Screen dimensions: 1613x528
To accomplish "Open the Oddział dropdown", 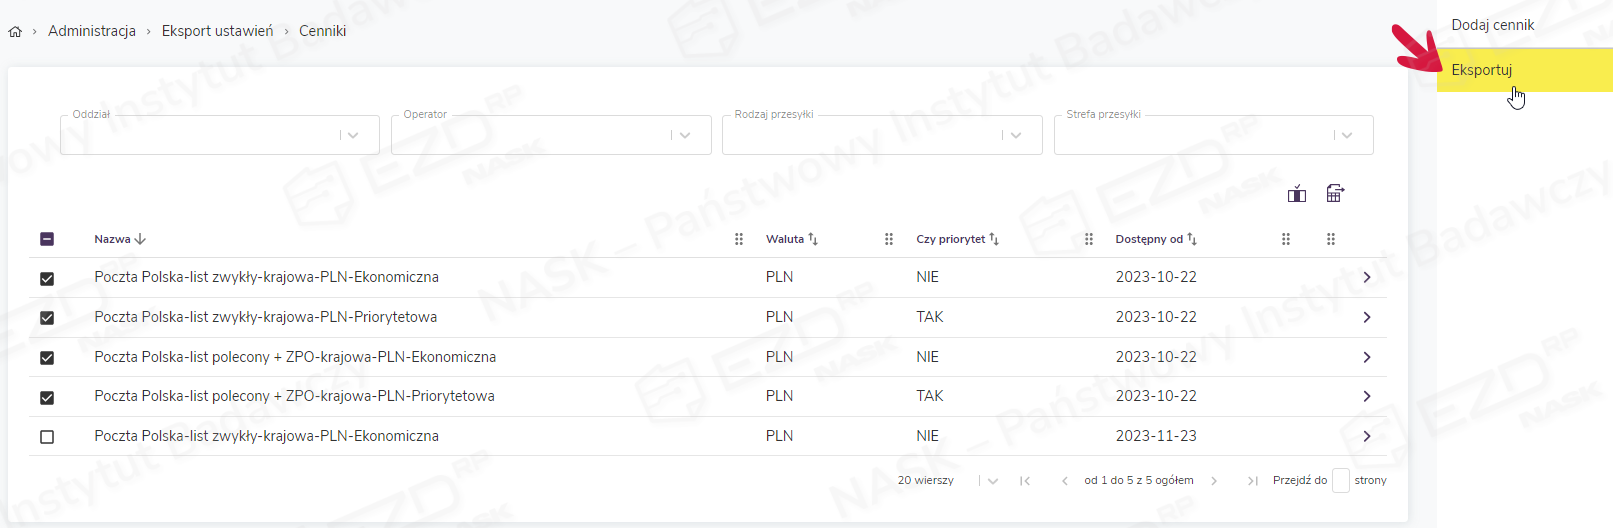I will 352,135.
